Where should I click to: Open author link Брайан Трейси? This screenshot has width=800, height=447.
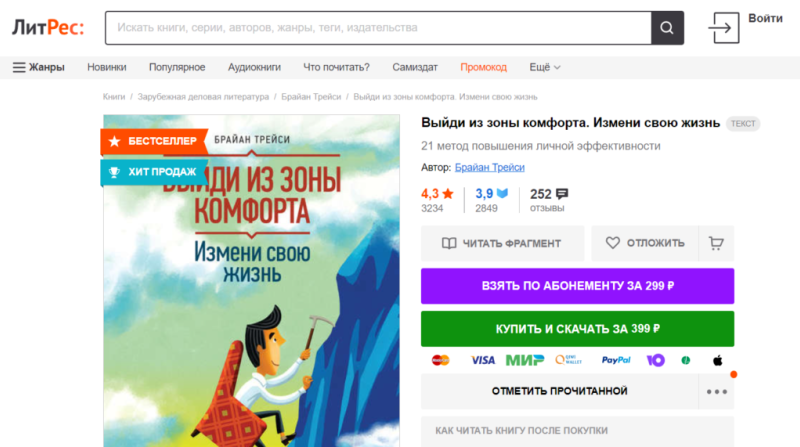tap(489, 167)
